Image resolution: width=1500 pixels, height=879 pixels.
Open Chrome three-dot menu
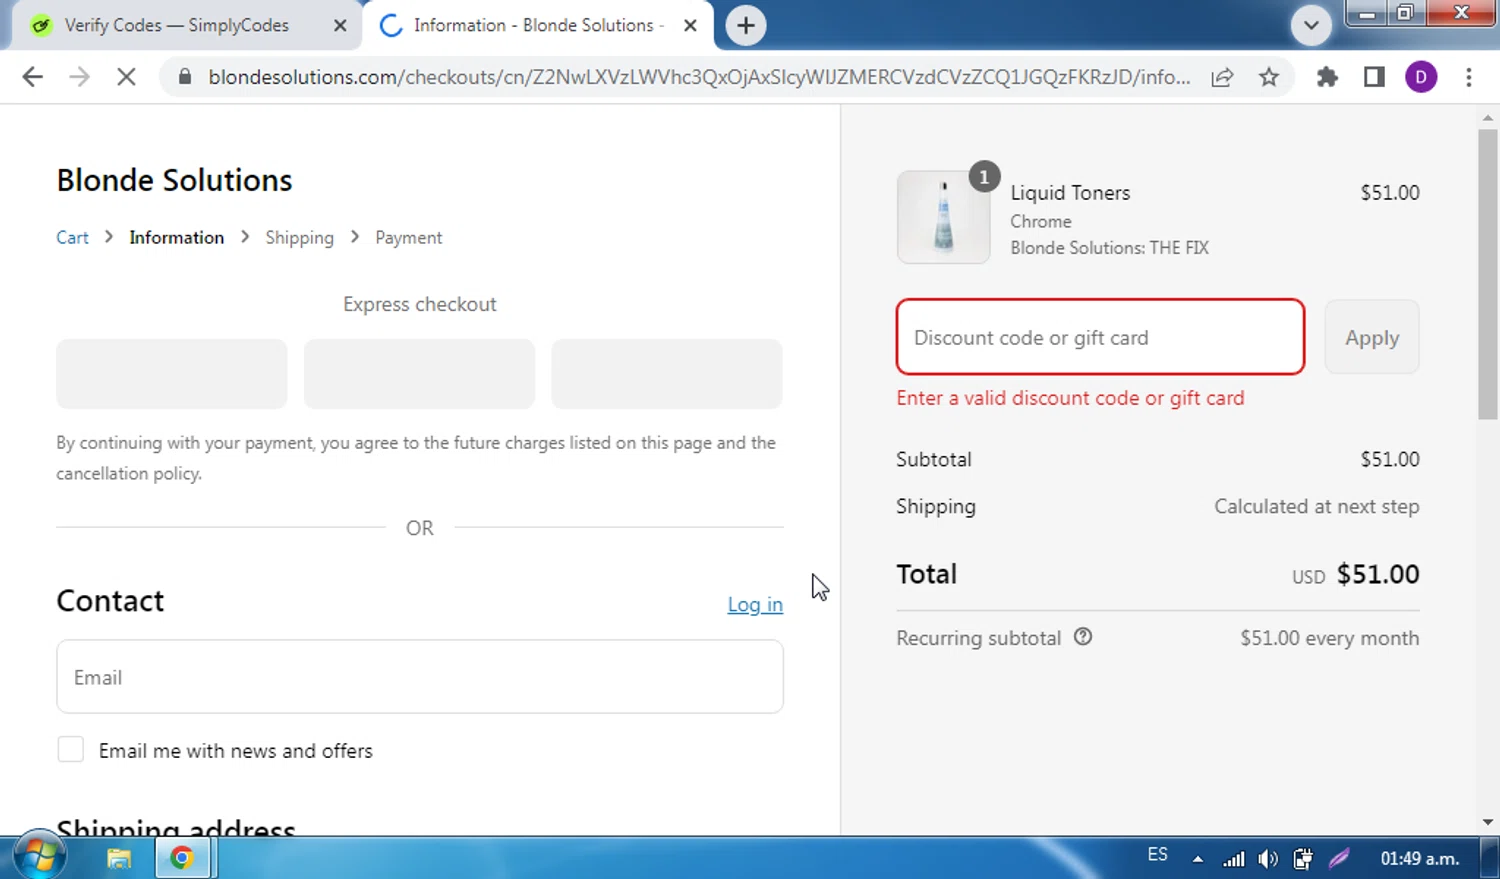(1468, 77)
